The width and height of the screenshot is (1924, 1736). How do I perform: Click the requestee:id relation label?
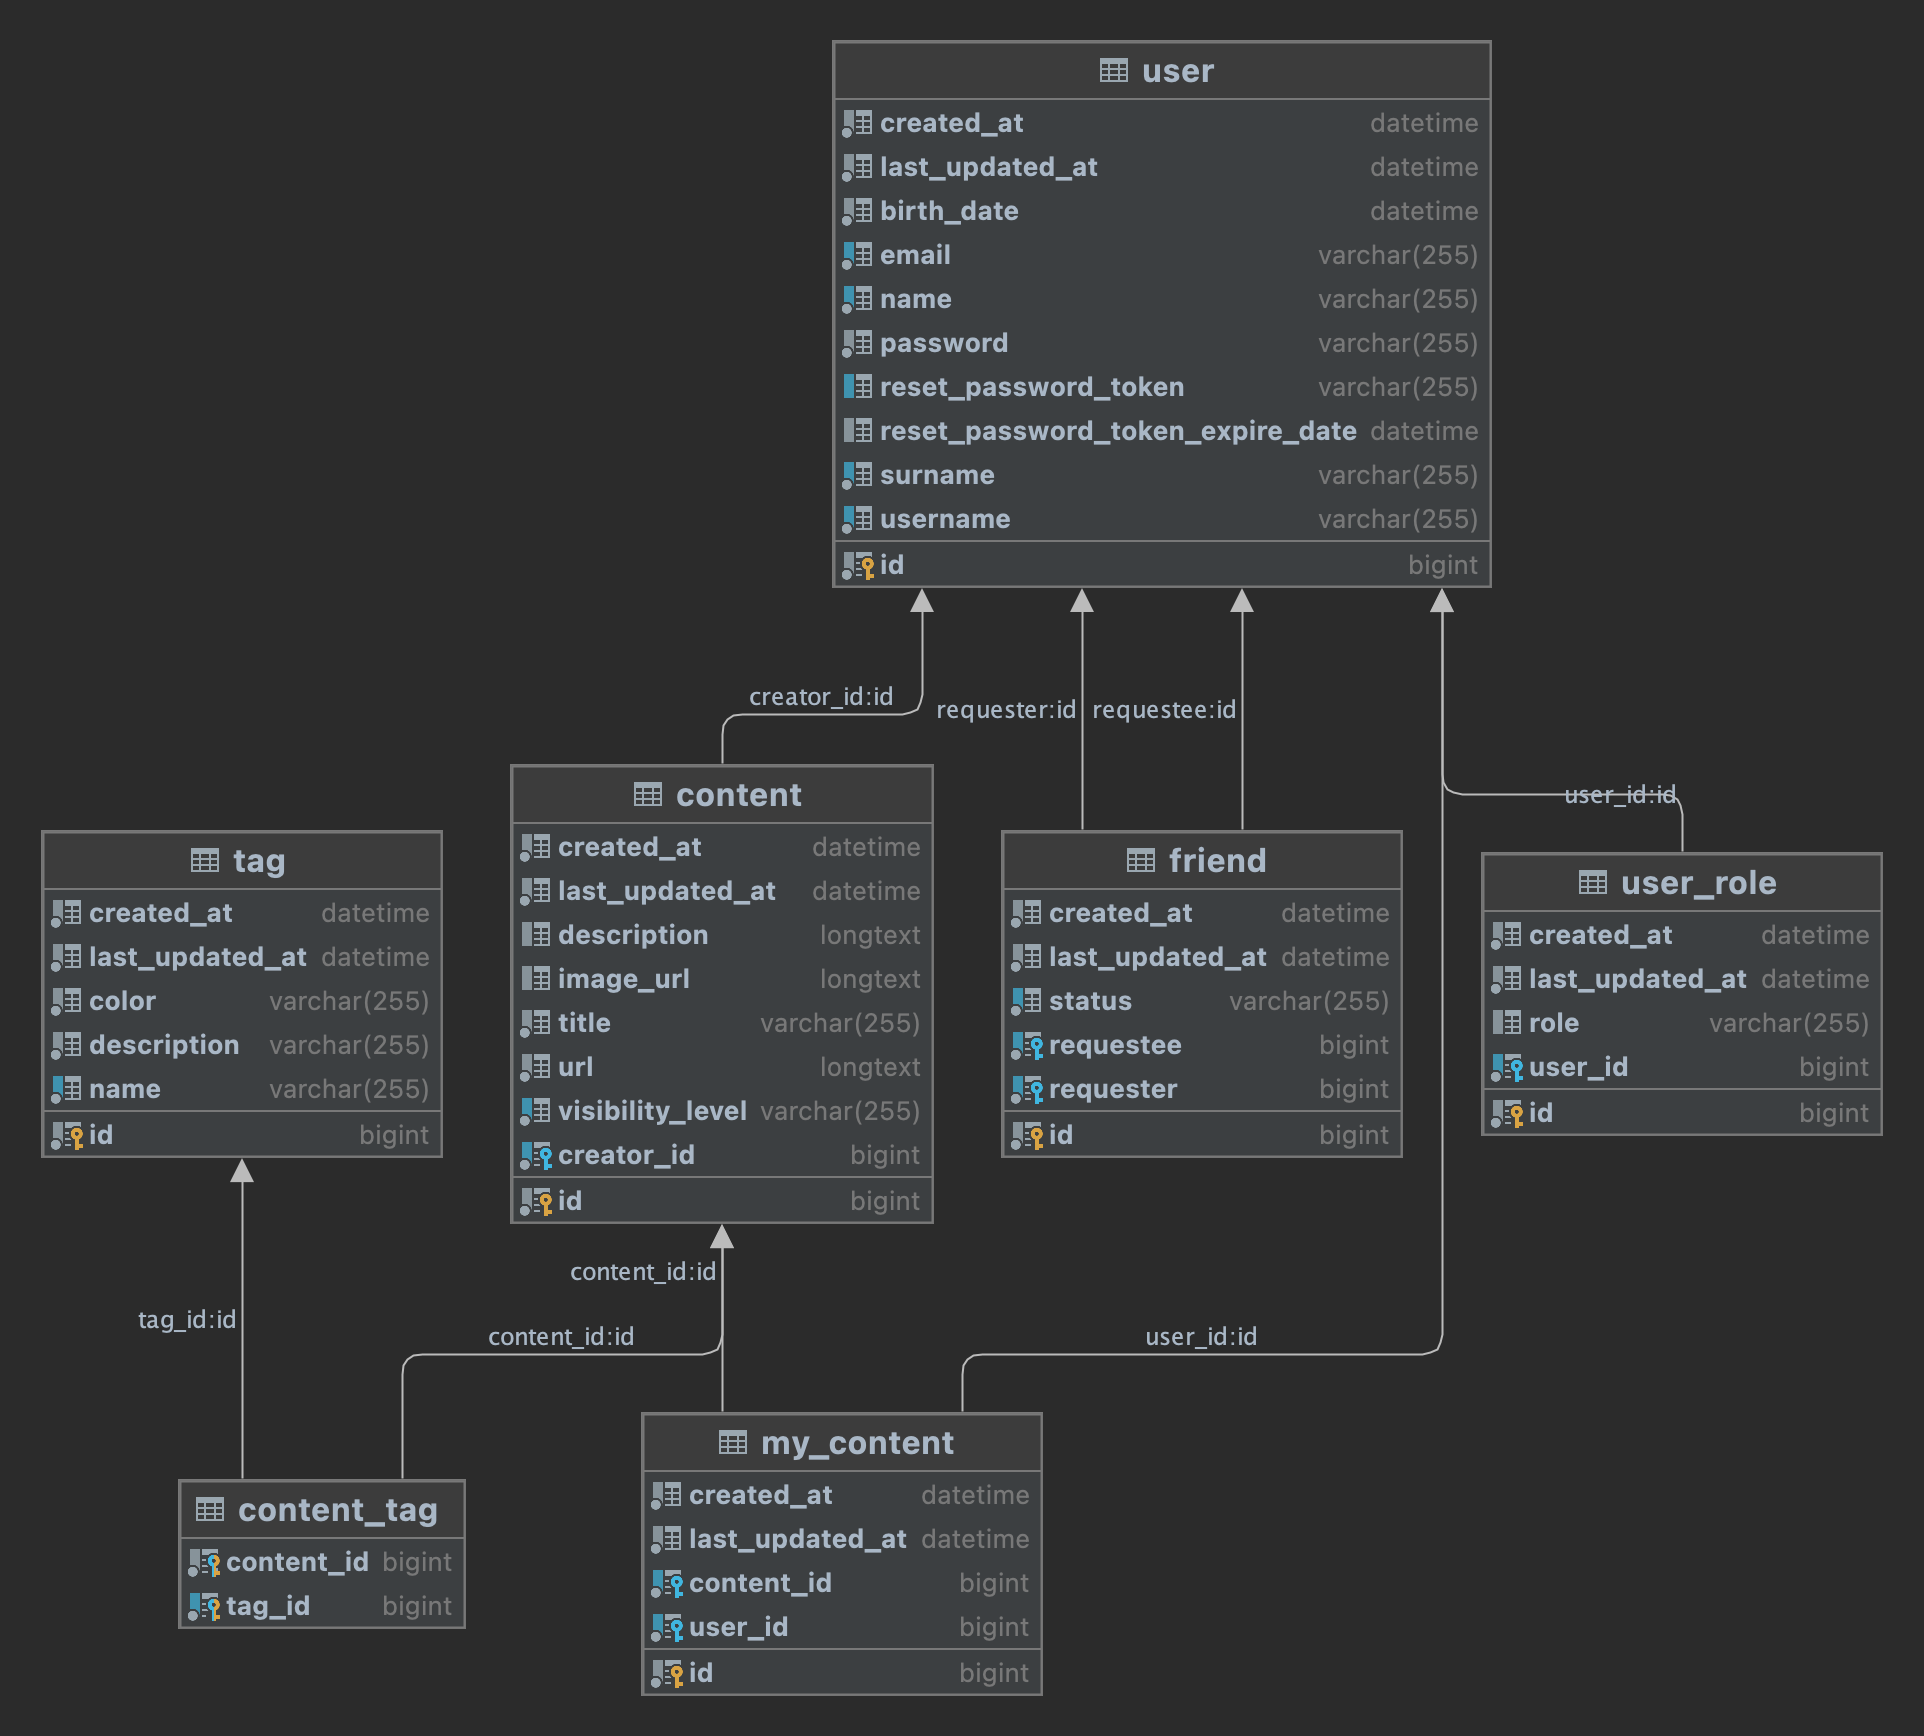1164,710
